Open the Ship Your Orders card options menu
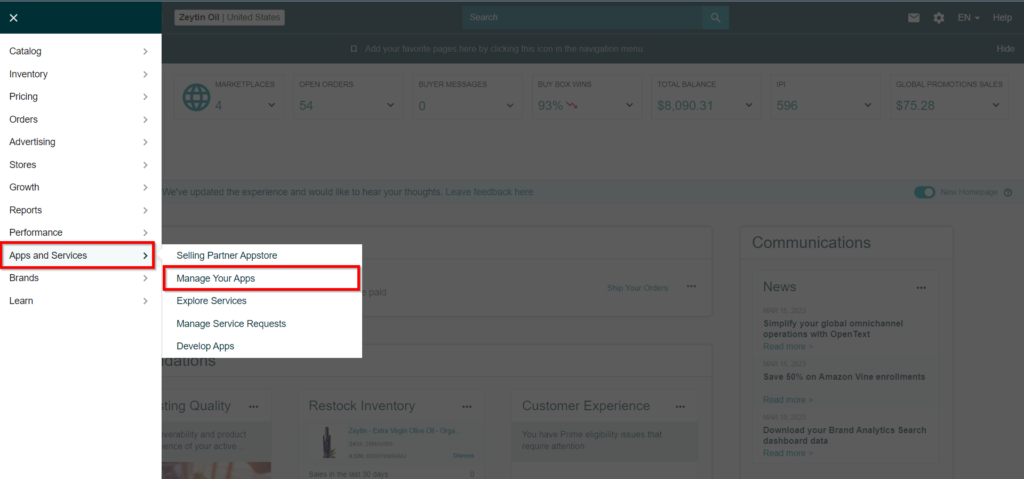This screenshot has height=479, width=1024. [691, 287]
